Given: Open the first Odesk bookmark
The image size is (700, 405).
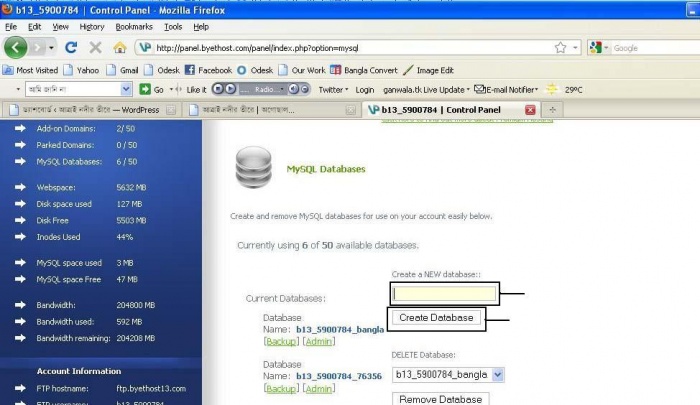Looking at the screenshot, I should 162,70.
